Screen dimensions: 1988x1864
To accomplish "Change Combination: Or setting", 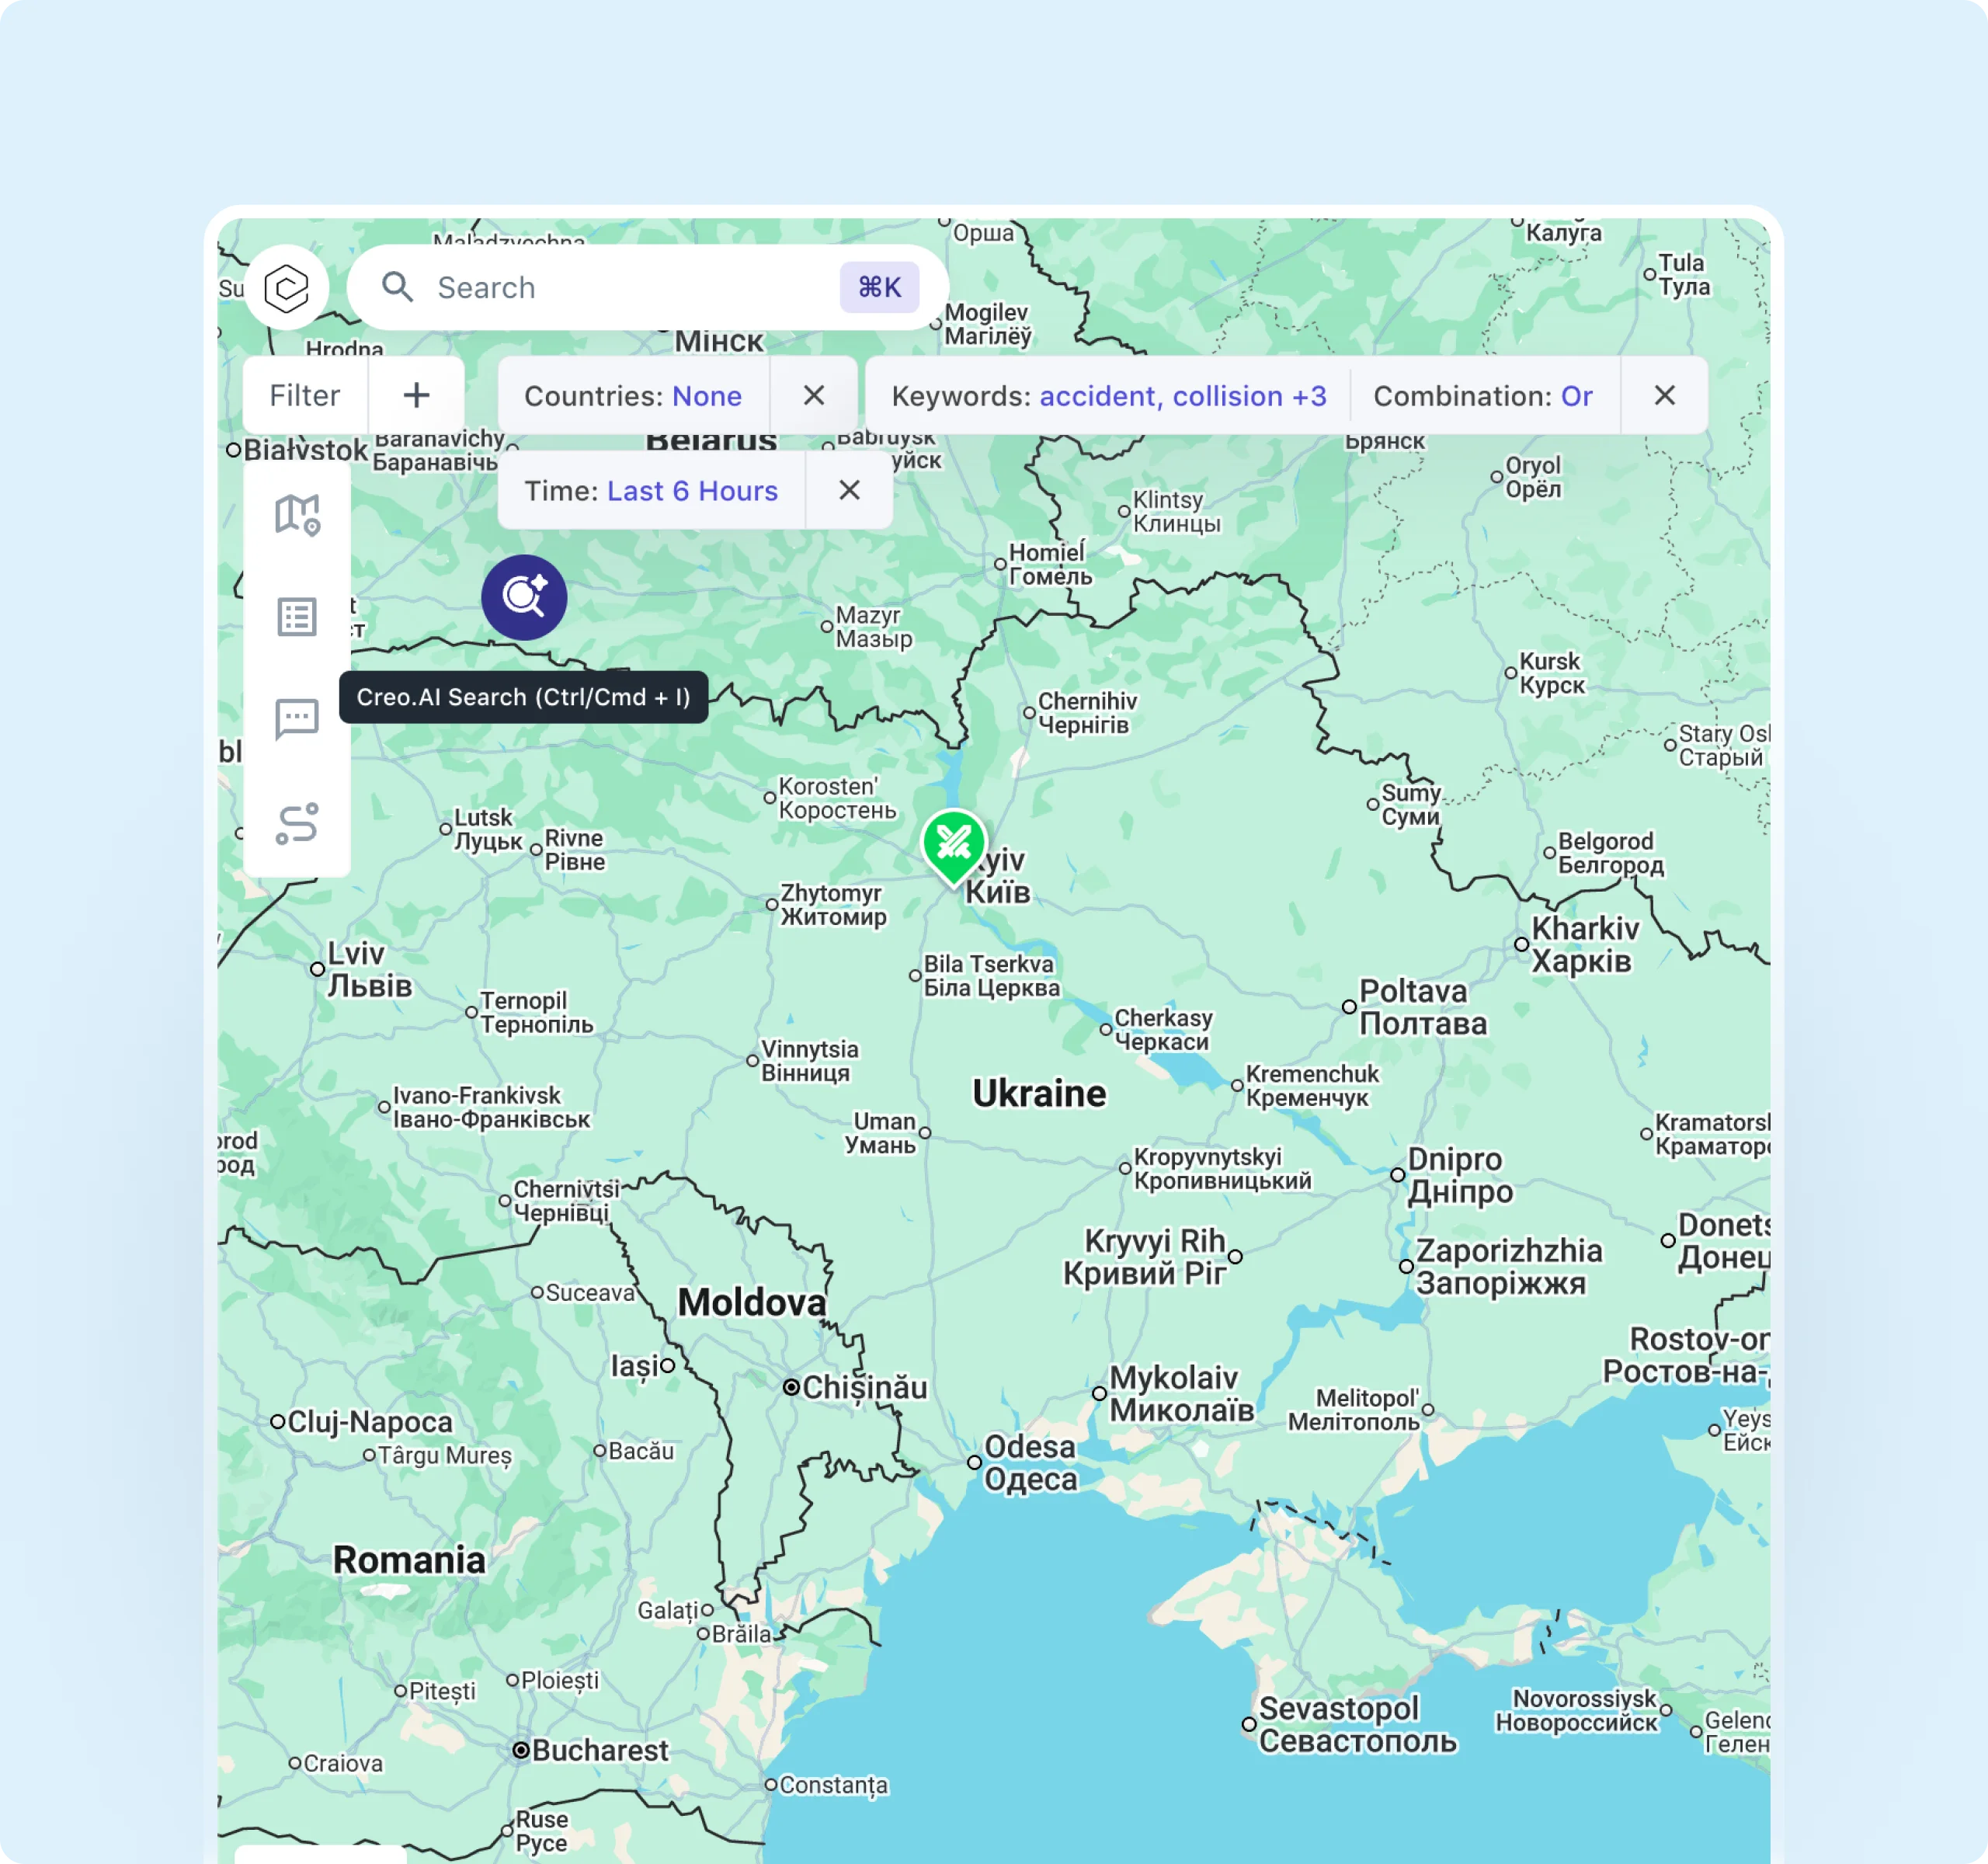I will tap(1482, 396).
